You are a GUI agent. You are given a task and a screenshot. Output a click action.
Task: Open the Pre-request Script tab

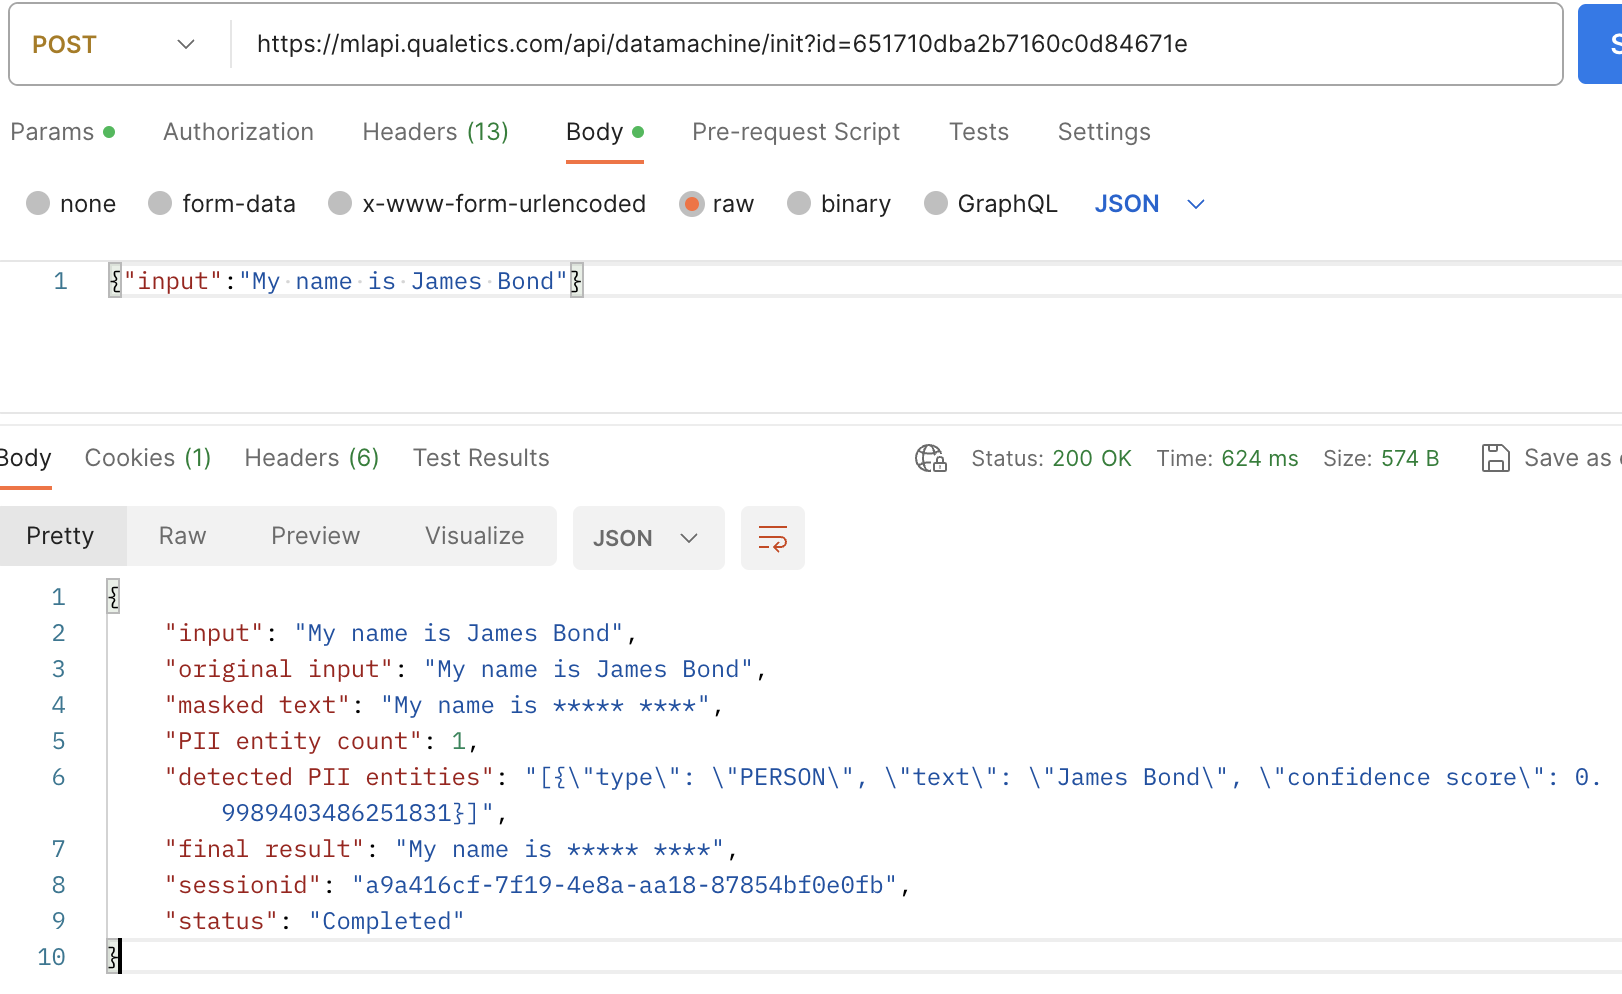(x=796, y=132)
